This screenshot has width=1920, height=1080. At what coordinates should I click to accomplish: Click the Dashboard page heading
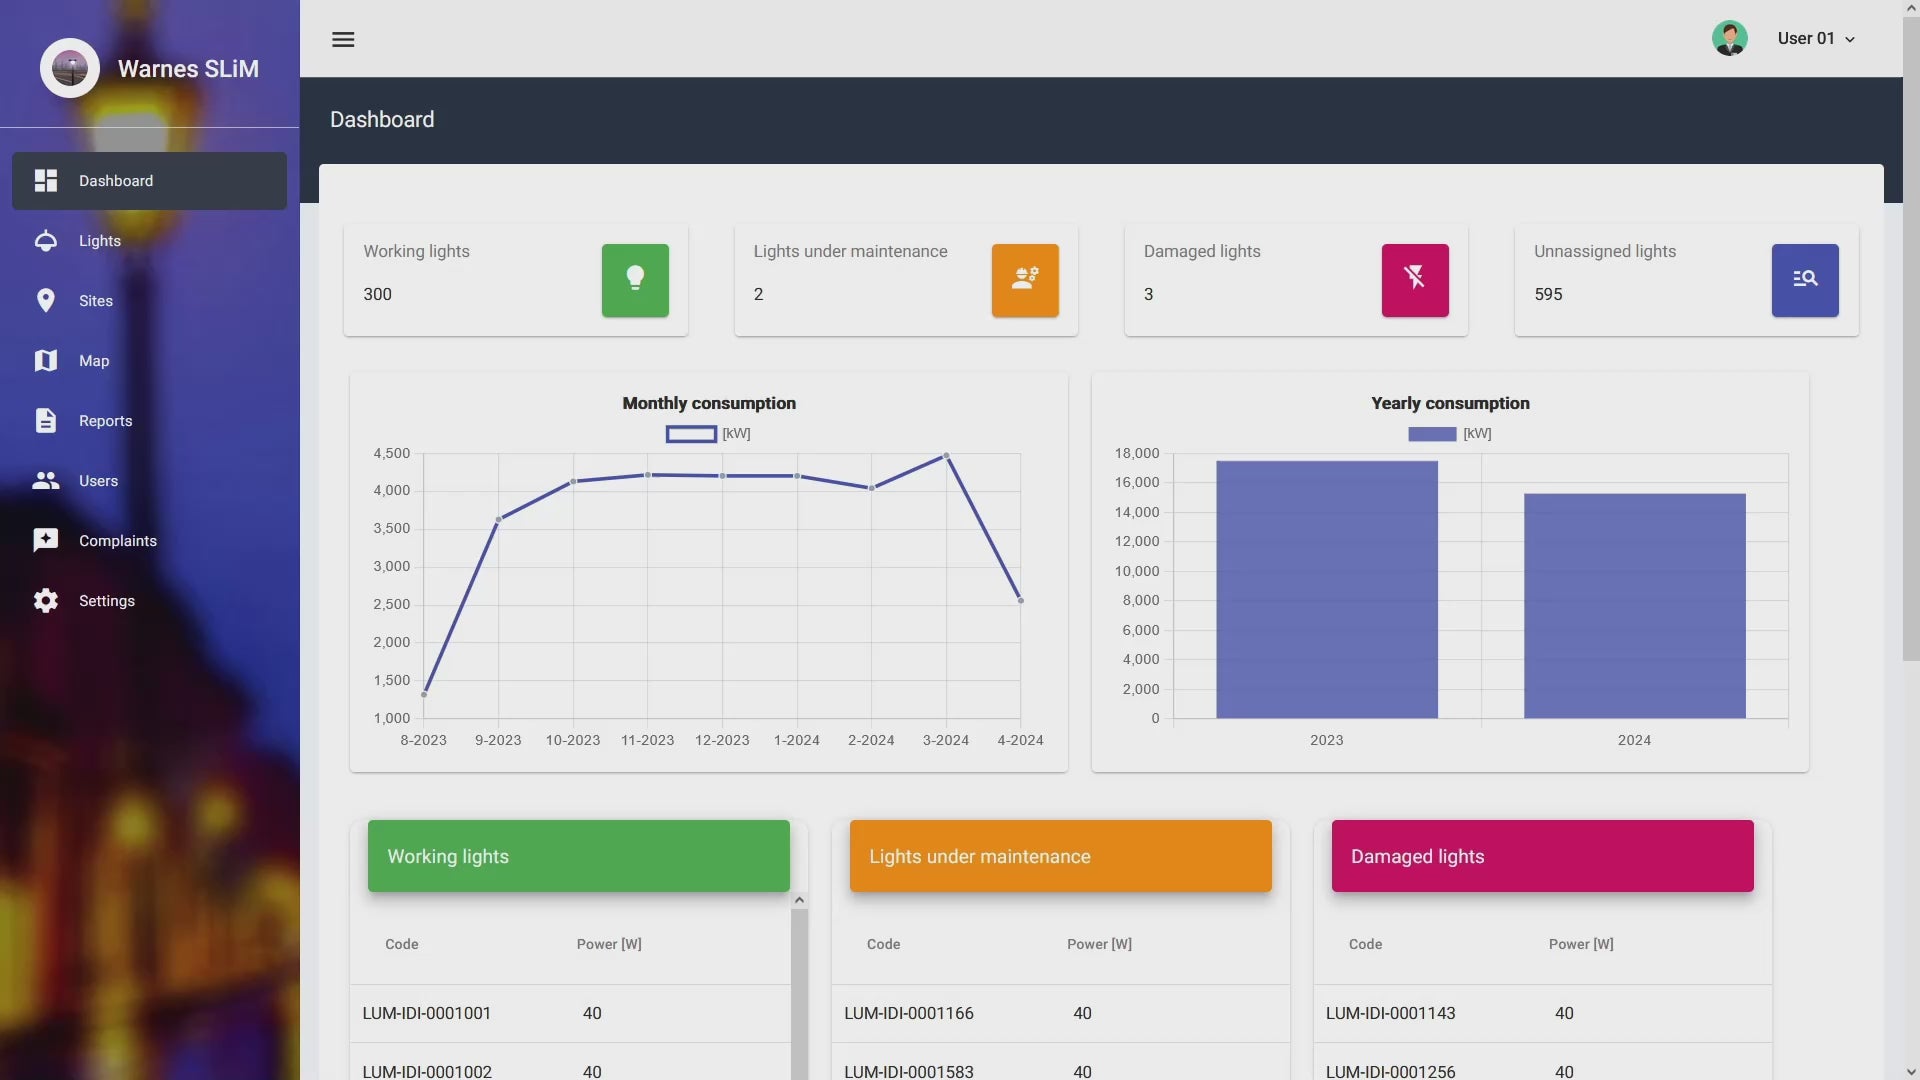tap(382, 119)
